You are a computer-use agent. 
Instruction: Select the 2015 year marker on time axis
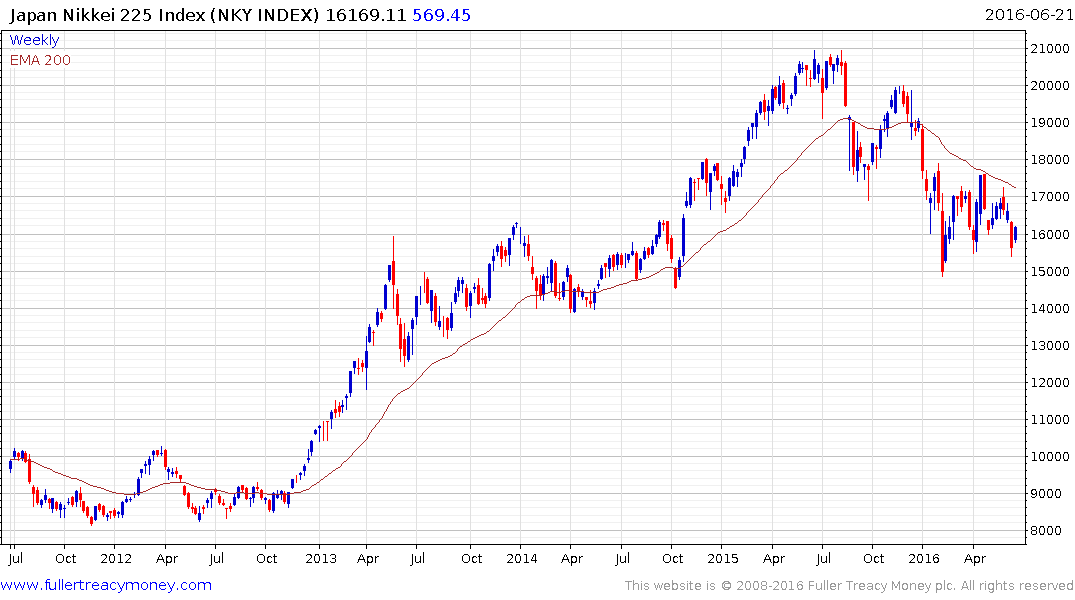(723, 558)
